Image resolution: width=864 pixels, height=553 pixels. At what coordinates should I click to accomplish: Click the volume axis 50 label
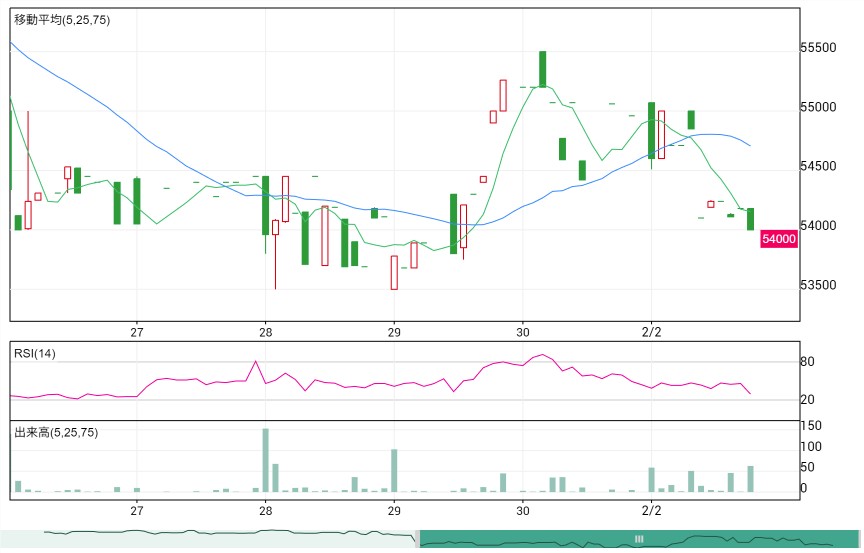(807, 467)
